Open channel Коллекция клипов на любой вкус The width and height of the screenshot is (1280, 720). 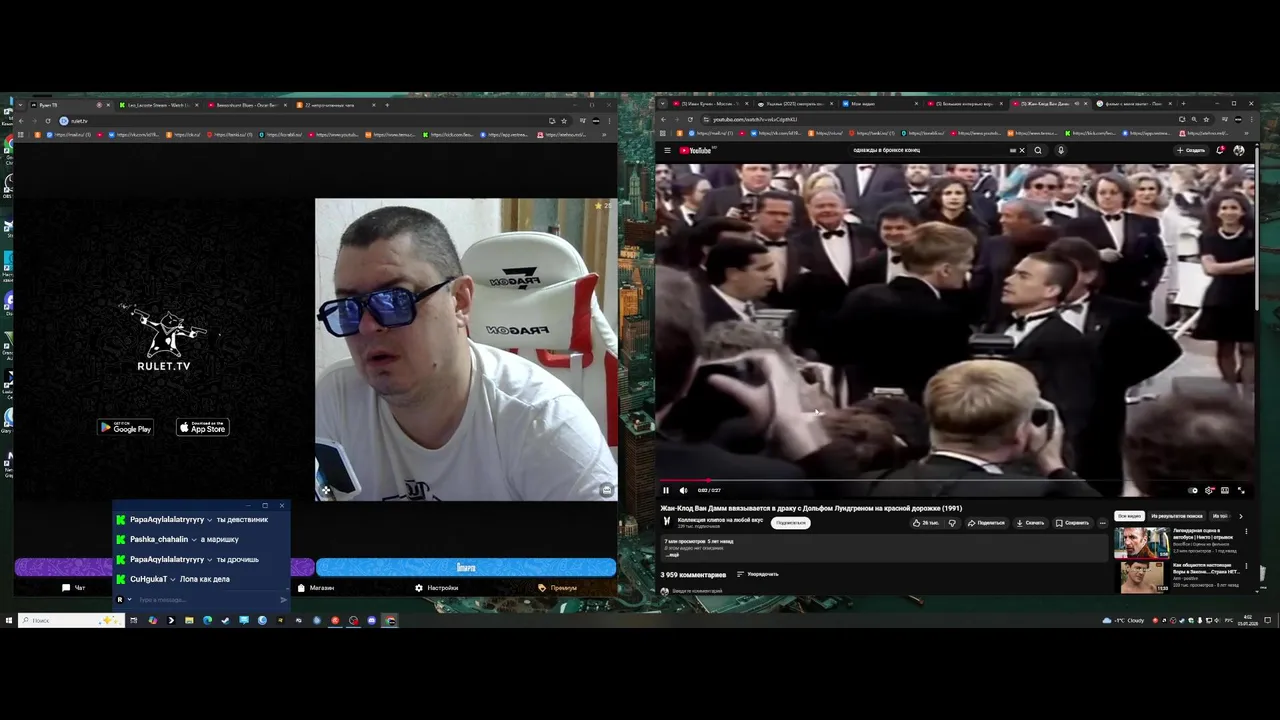click(720, 520)
